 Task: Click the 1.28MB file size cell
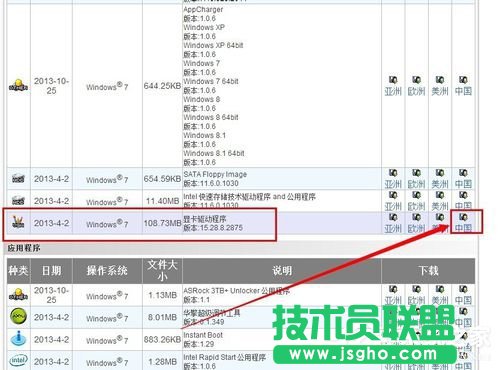pyautogui.click(x=162, y=362)
